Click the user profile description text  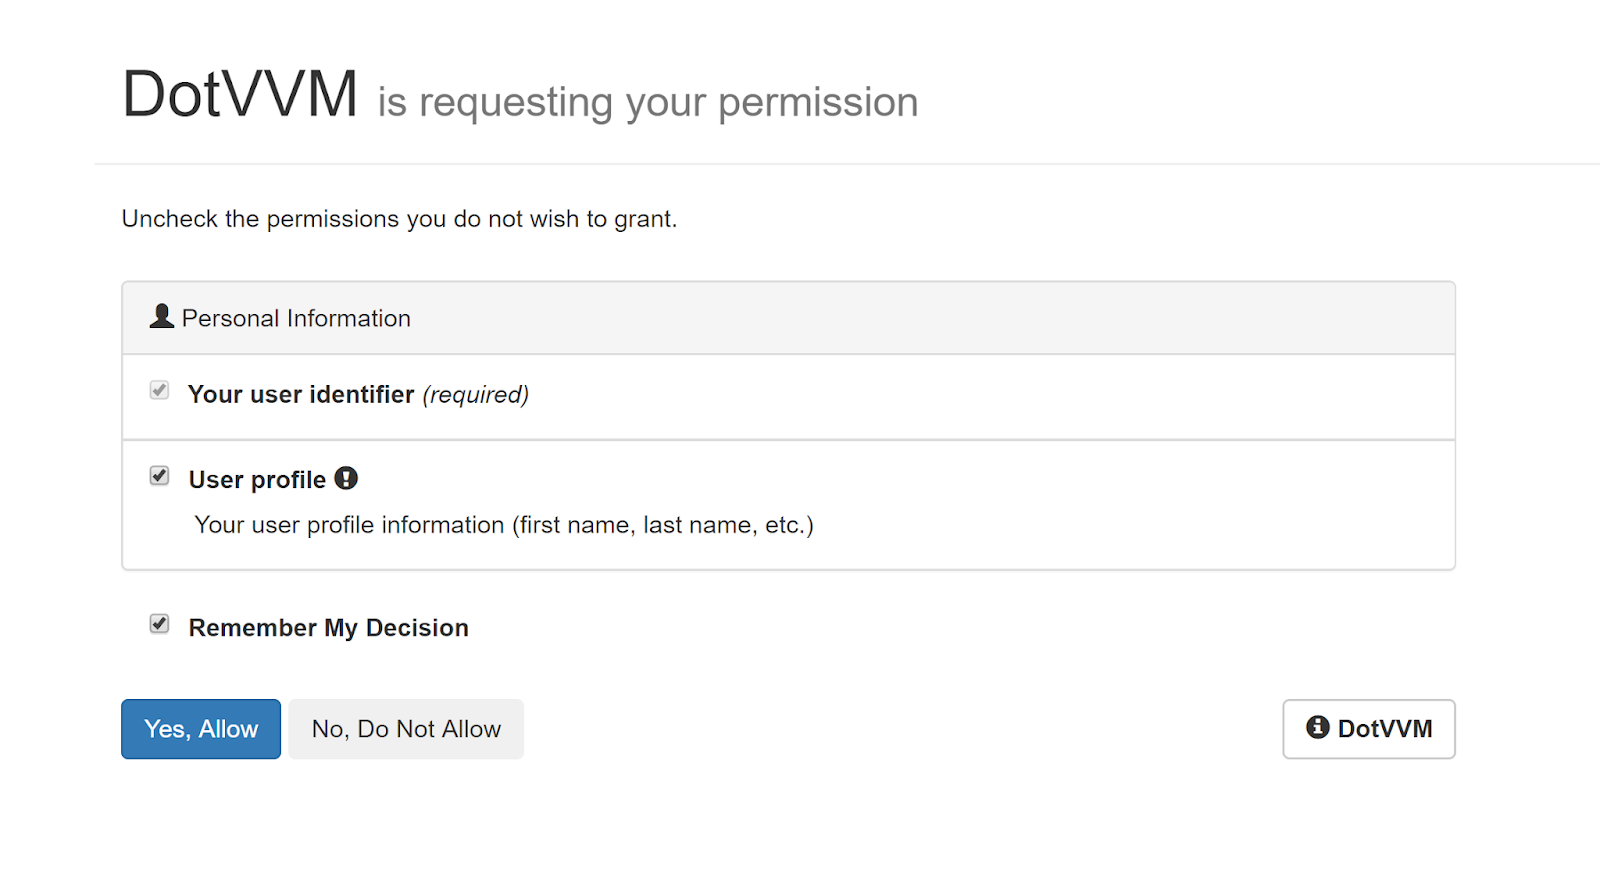pyautogui.click(x=504, y=525)
